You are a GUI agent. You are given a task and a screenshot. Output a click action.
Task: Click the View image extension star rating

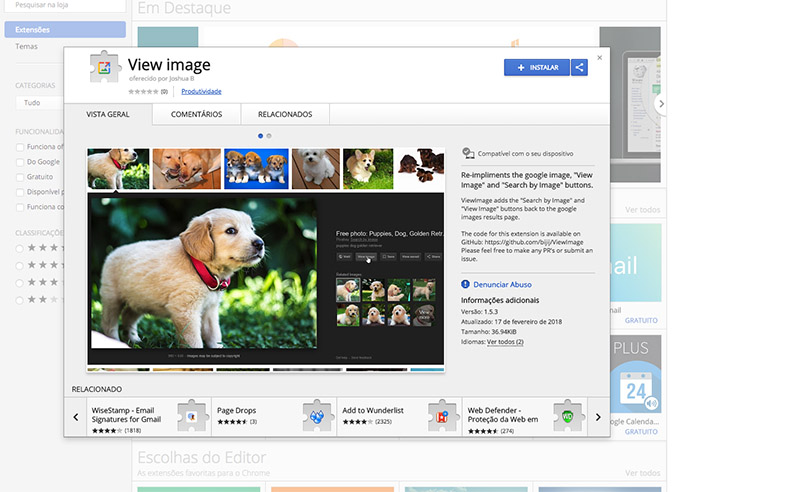tap(143, 92)
